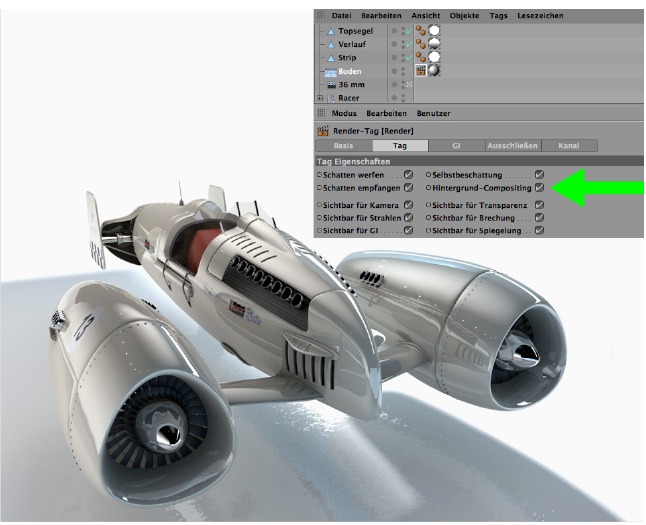Select the Strip object
The width and height of the screenshot is (646, 525).
click(347, 58)
